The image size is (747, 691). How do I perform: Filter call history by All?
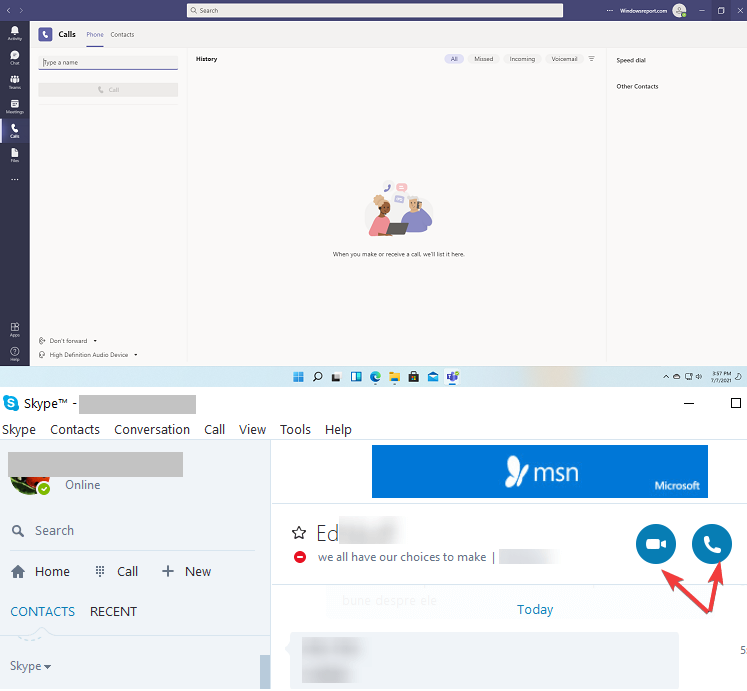(454, 59)
